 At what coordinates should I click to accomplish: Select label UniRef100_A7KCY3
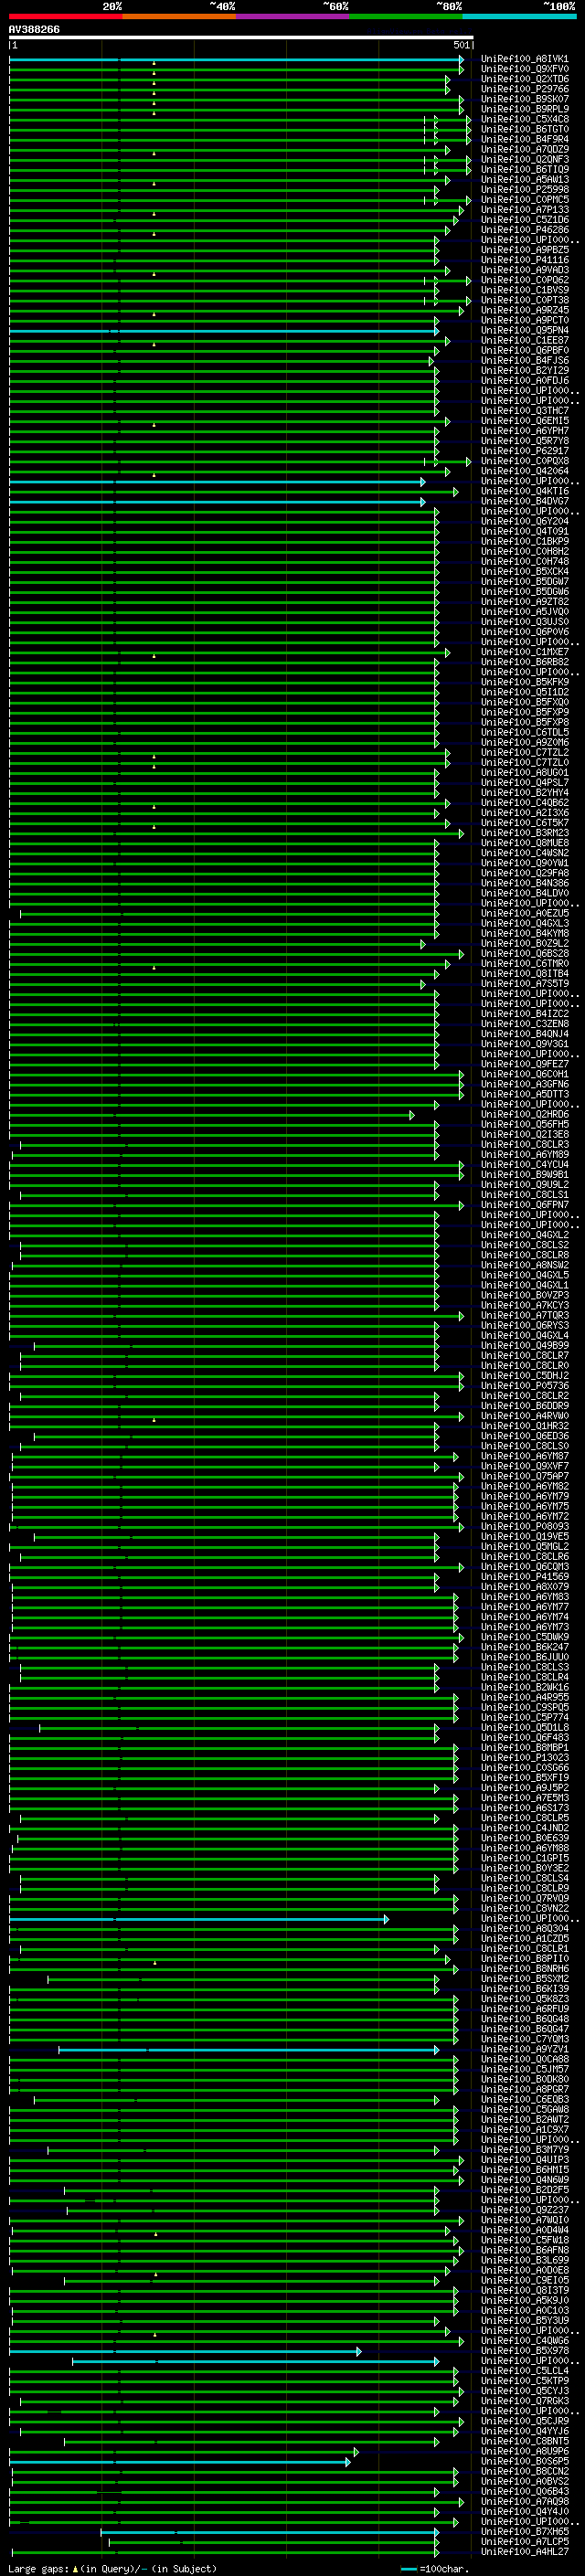pyautogui.click(x=524, y=1306)
